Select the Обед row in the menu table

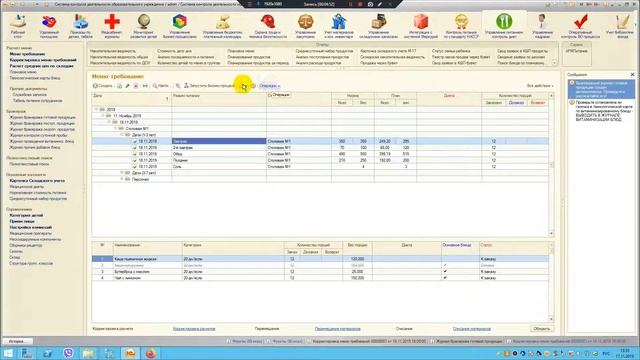coord(320,154)
